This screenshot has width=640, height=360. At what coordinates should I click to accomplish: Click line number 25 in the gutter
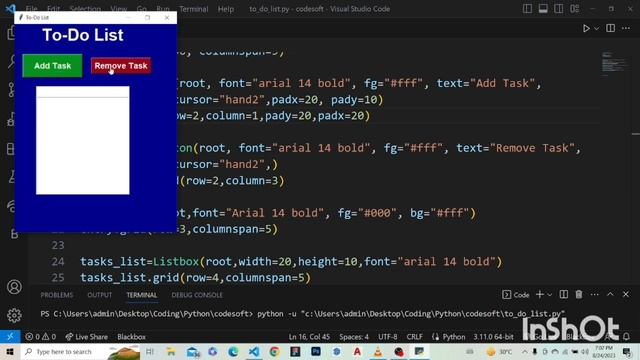click(x=58, y=278)
